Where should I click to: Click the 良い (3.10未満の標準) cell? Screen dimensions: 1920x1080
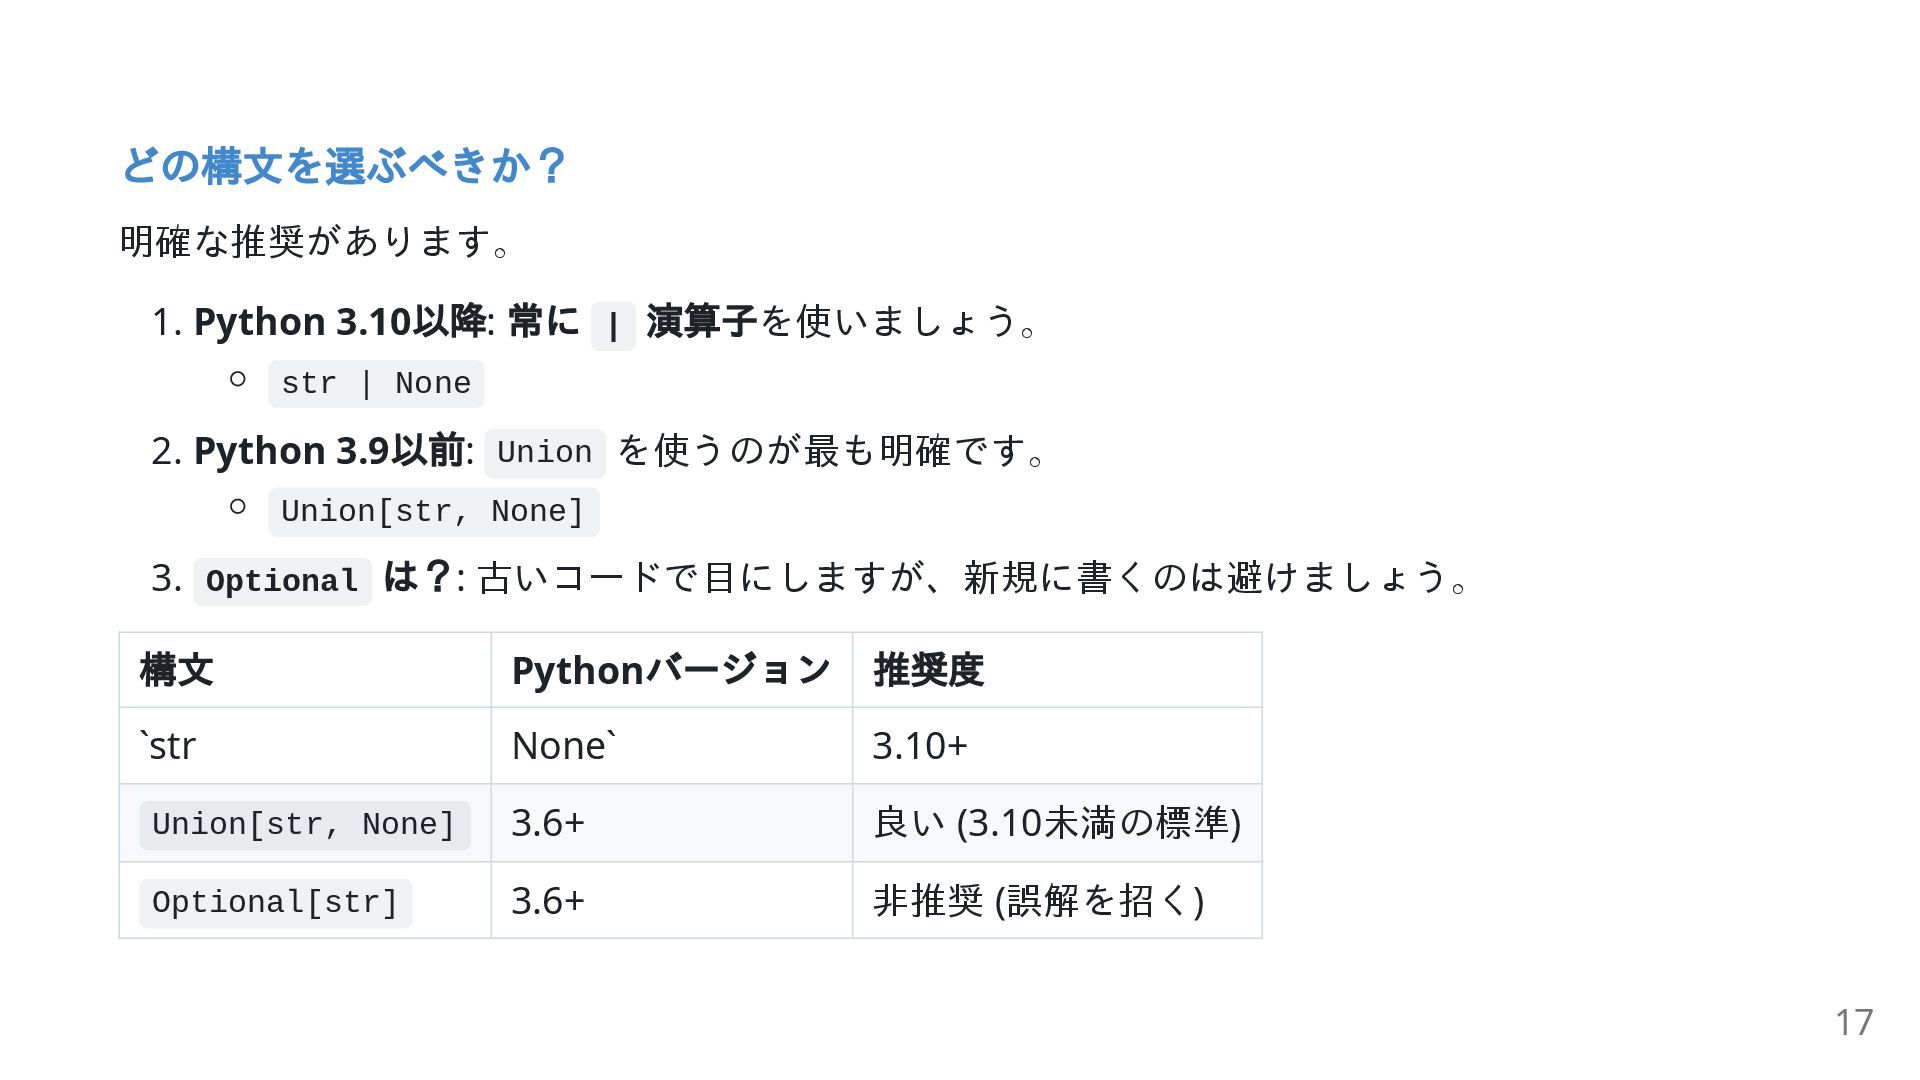pos(1058,823)
